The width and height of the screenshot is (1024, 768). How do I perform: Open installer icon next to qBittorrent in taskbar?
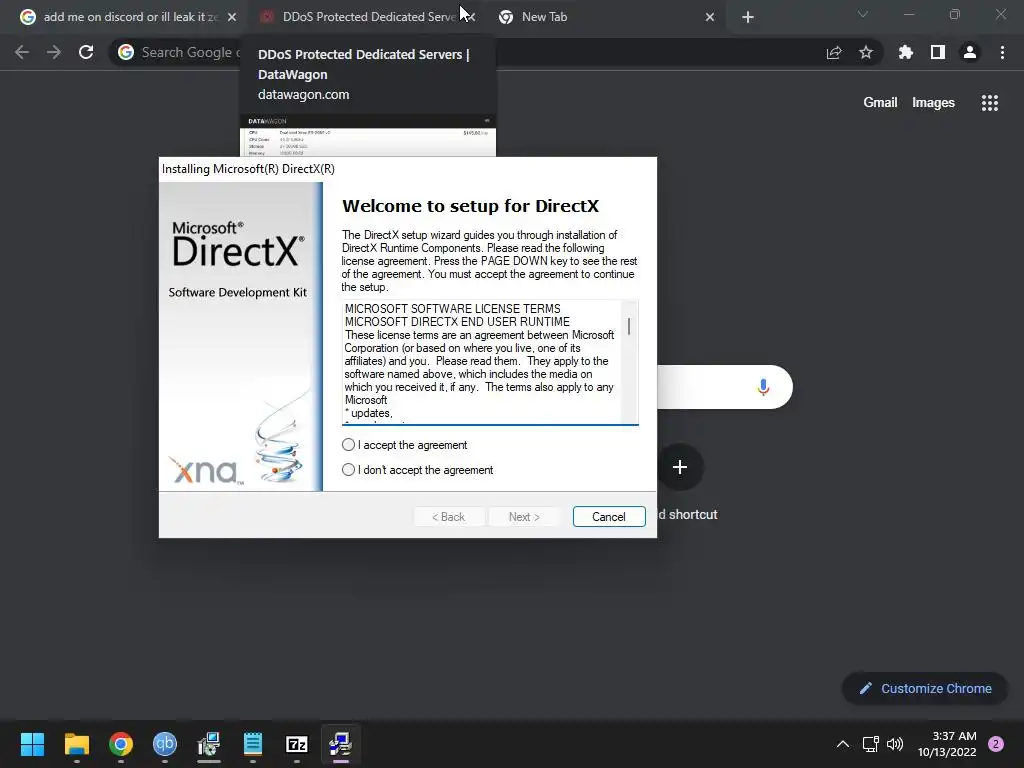209,744
